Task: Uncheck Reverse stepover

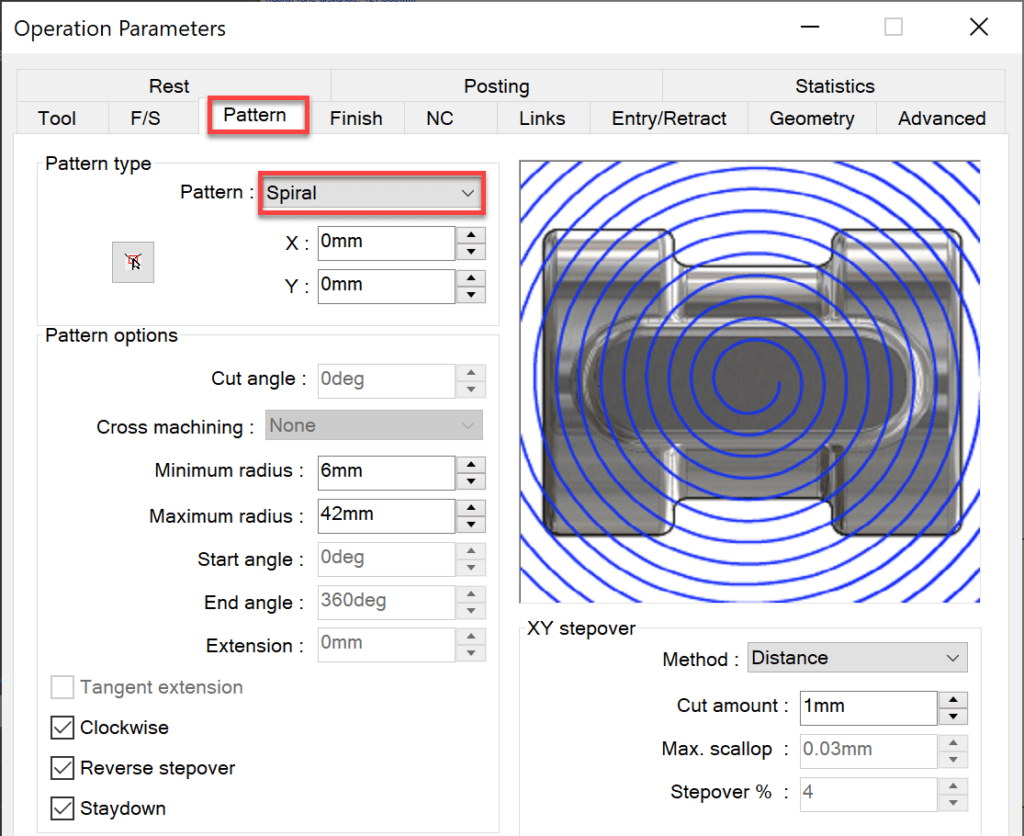Action: click(61, 769)
